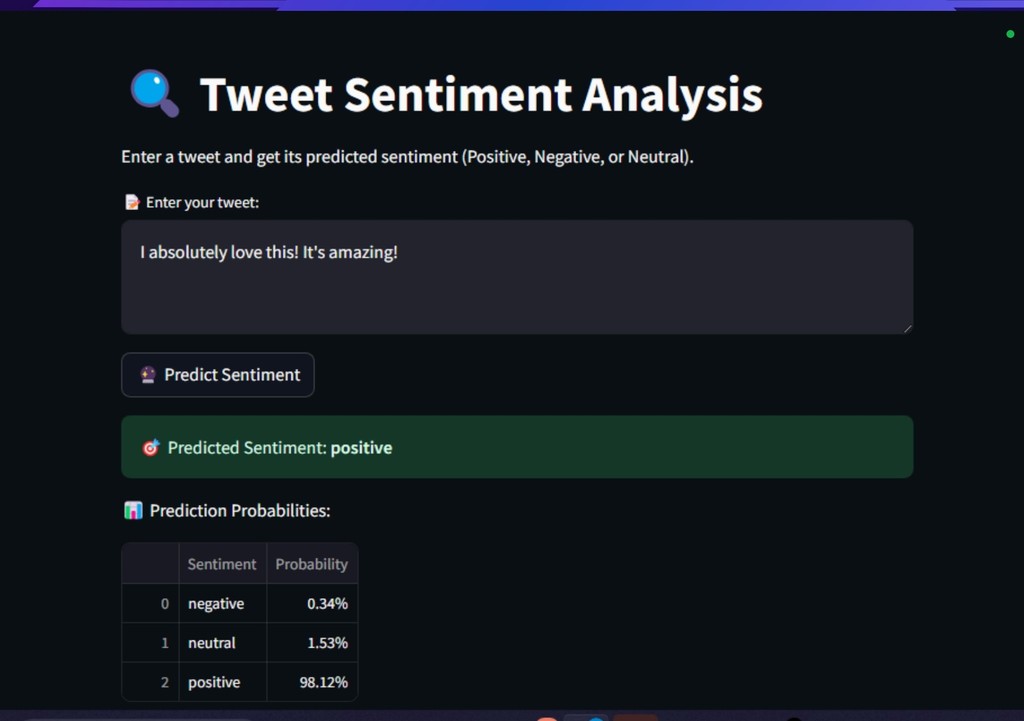The height and width of the screenshot is (721, 1024).
Task: Click the target icon beside Predicted Sentiment
Action: (x=151, y=448)
